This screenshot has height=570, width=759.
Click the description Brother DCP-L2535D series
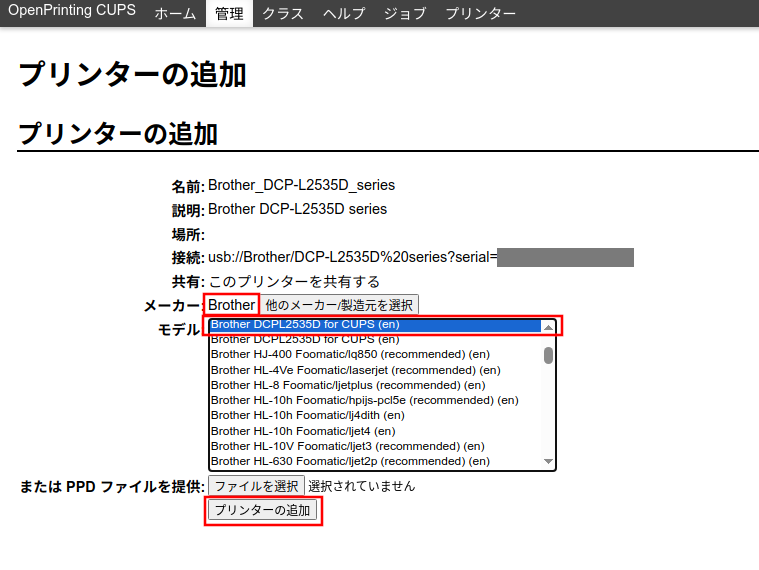297,209
